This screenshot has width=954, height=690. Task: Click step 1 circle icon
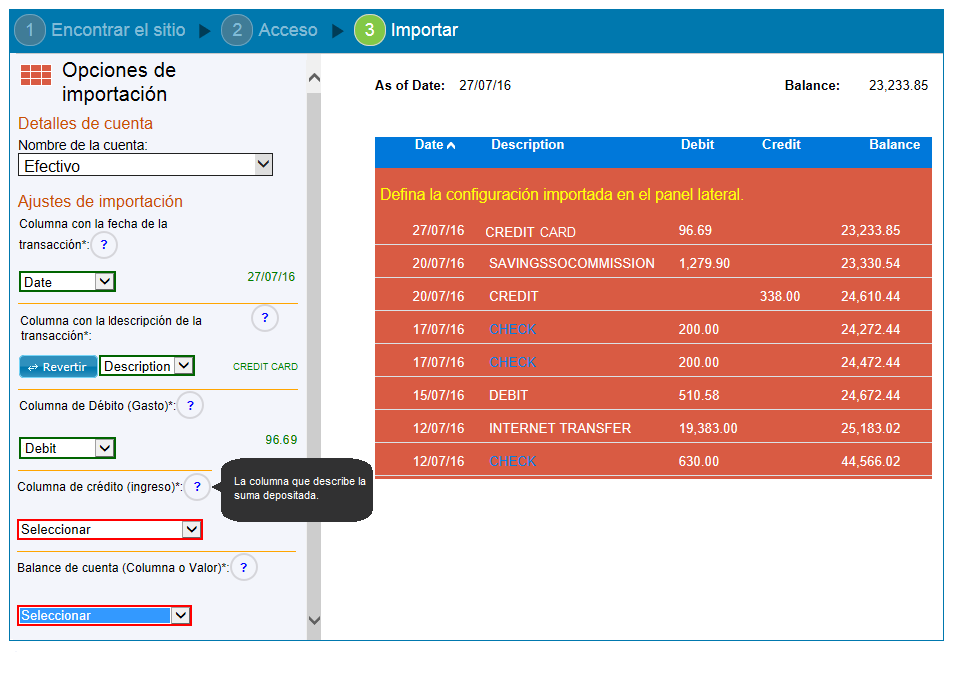(30, 30)
